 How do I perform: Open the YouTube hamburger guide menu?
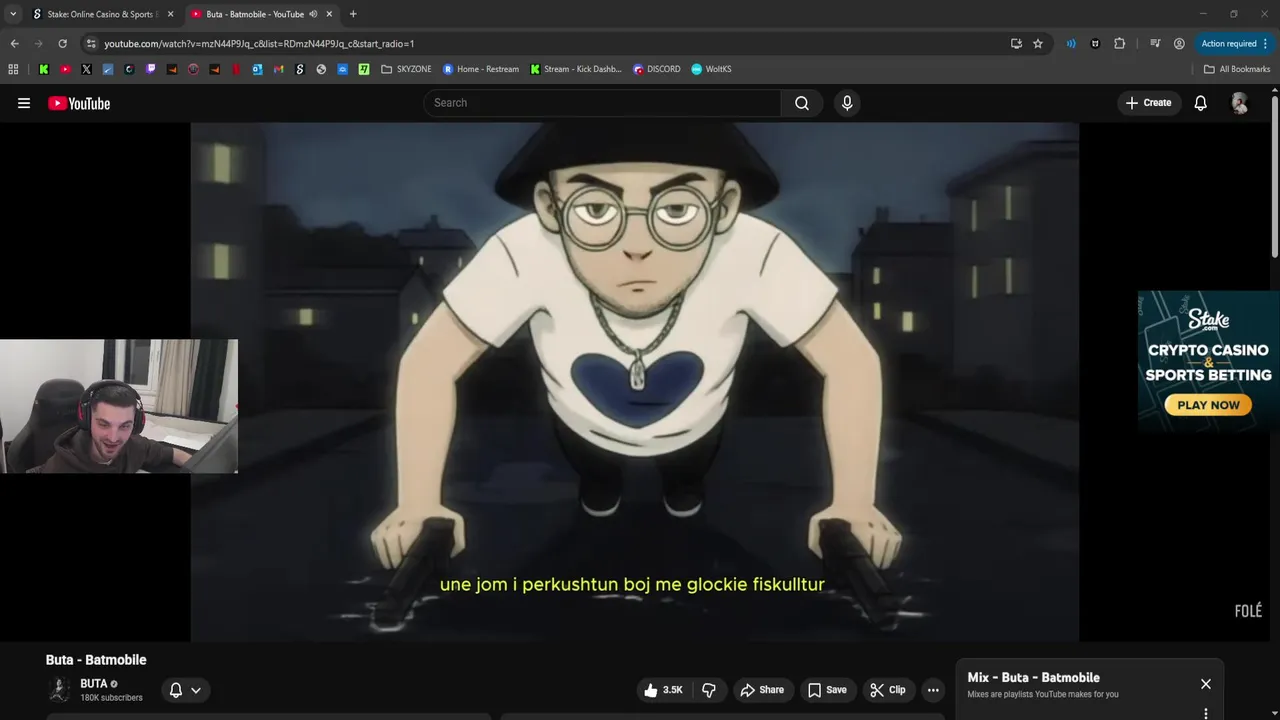point(24,103)
